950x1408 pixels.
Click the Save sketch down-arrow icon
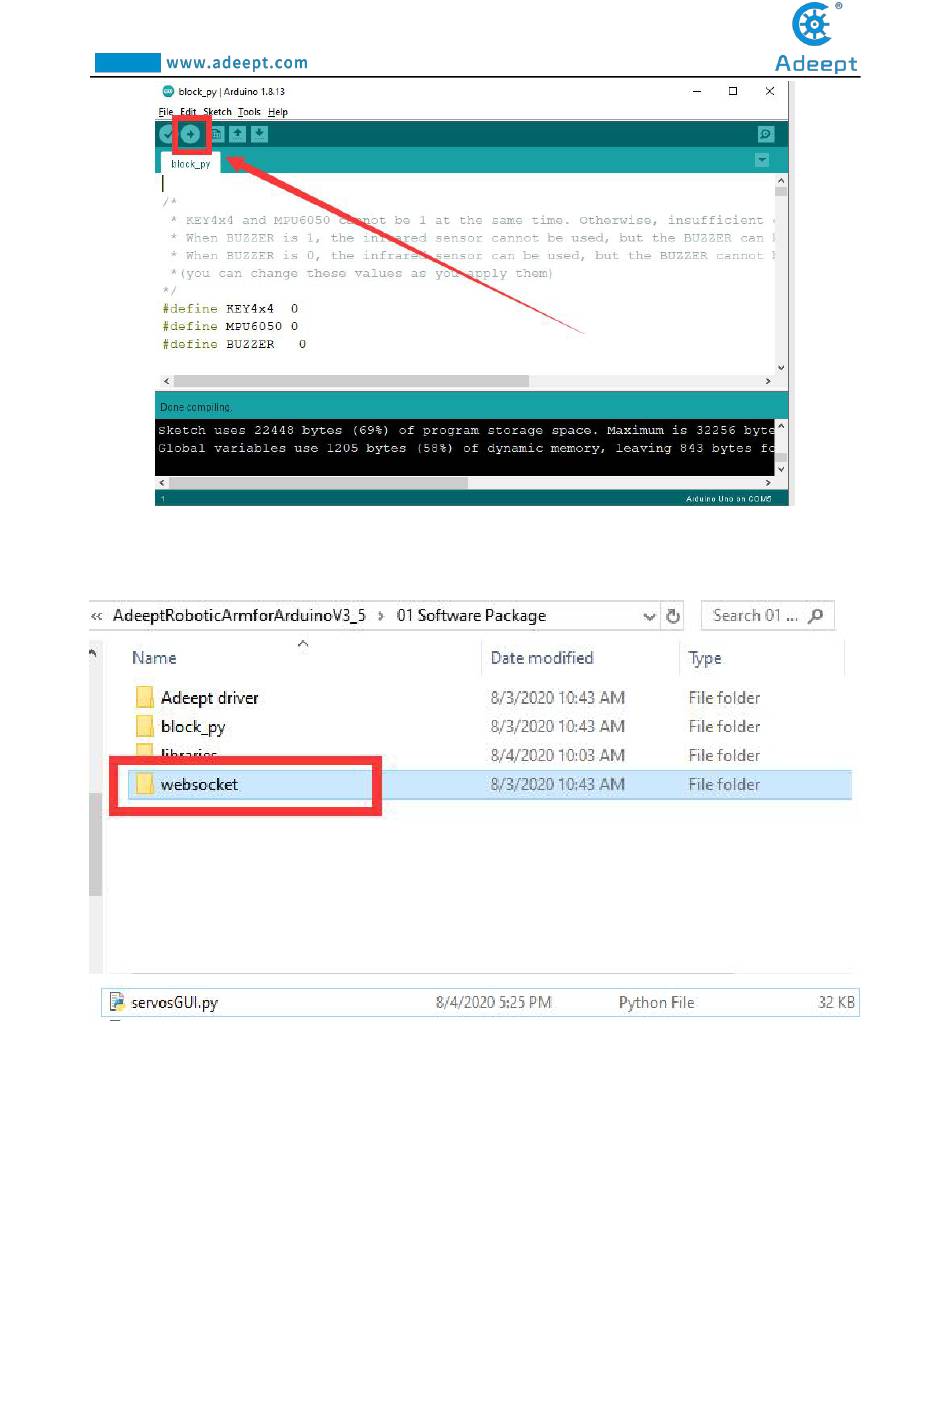[259, 134]
